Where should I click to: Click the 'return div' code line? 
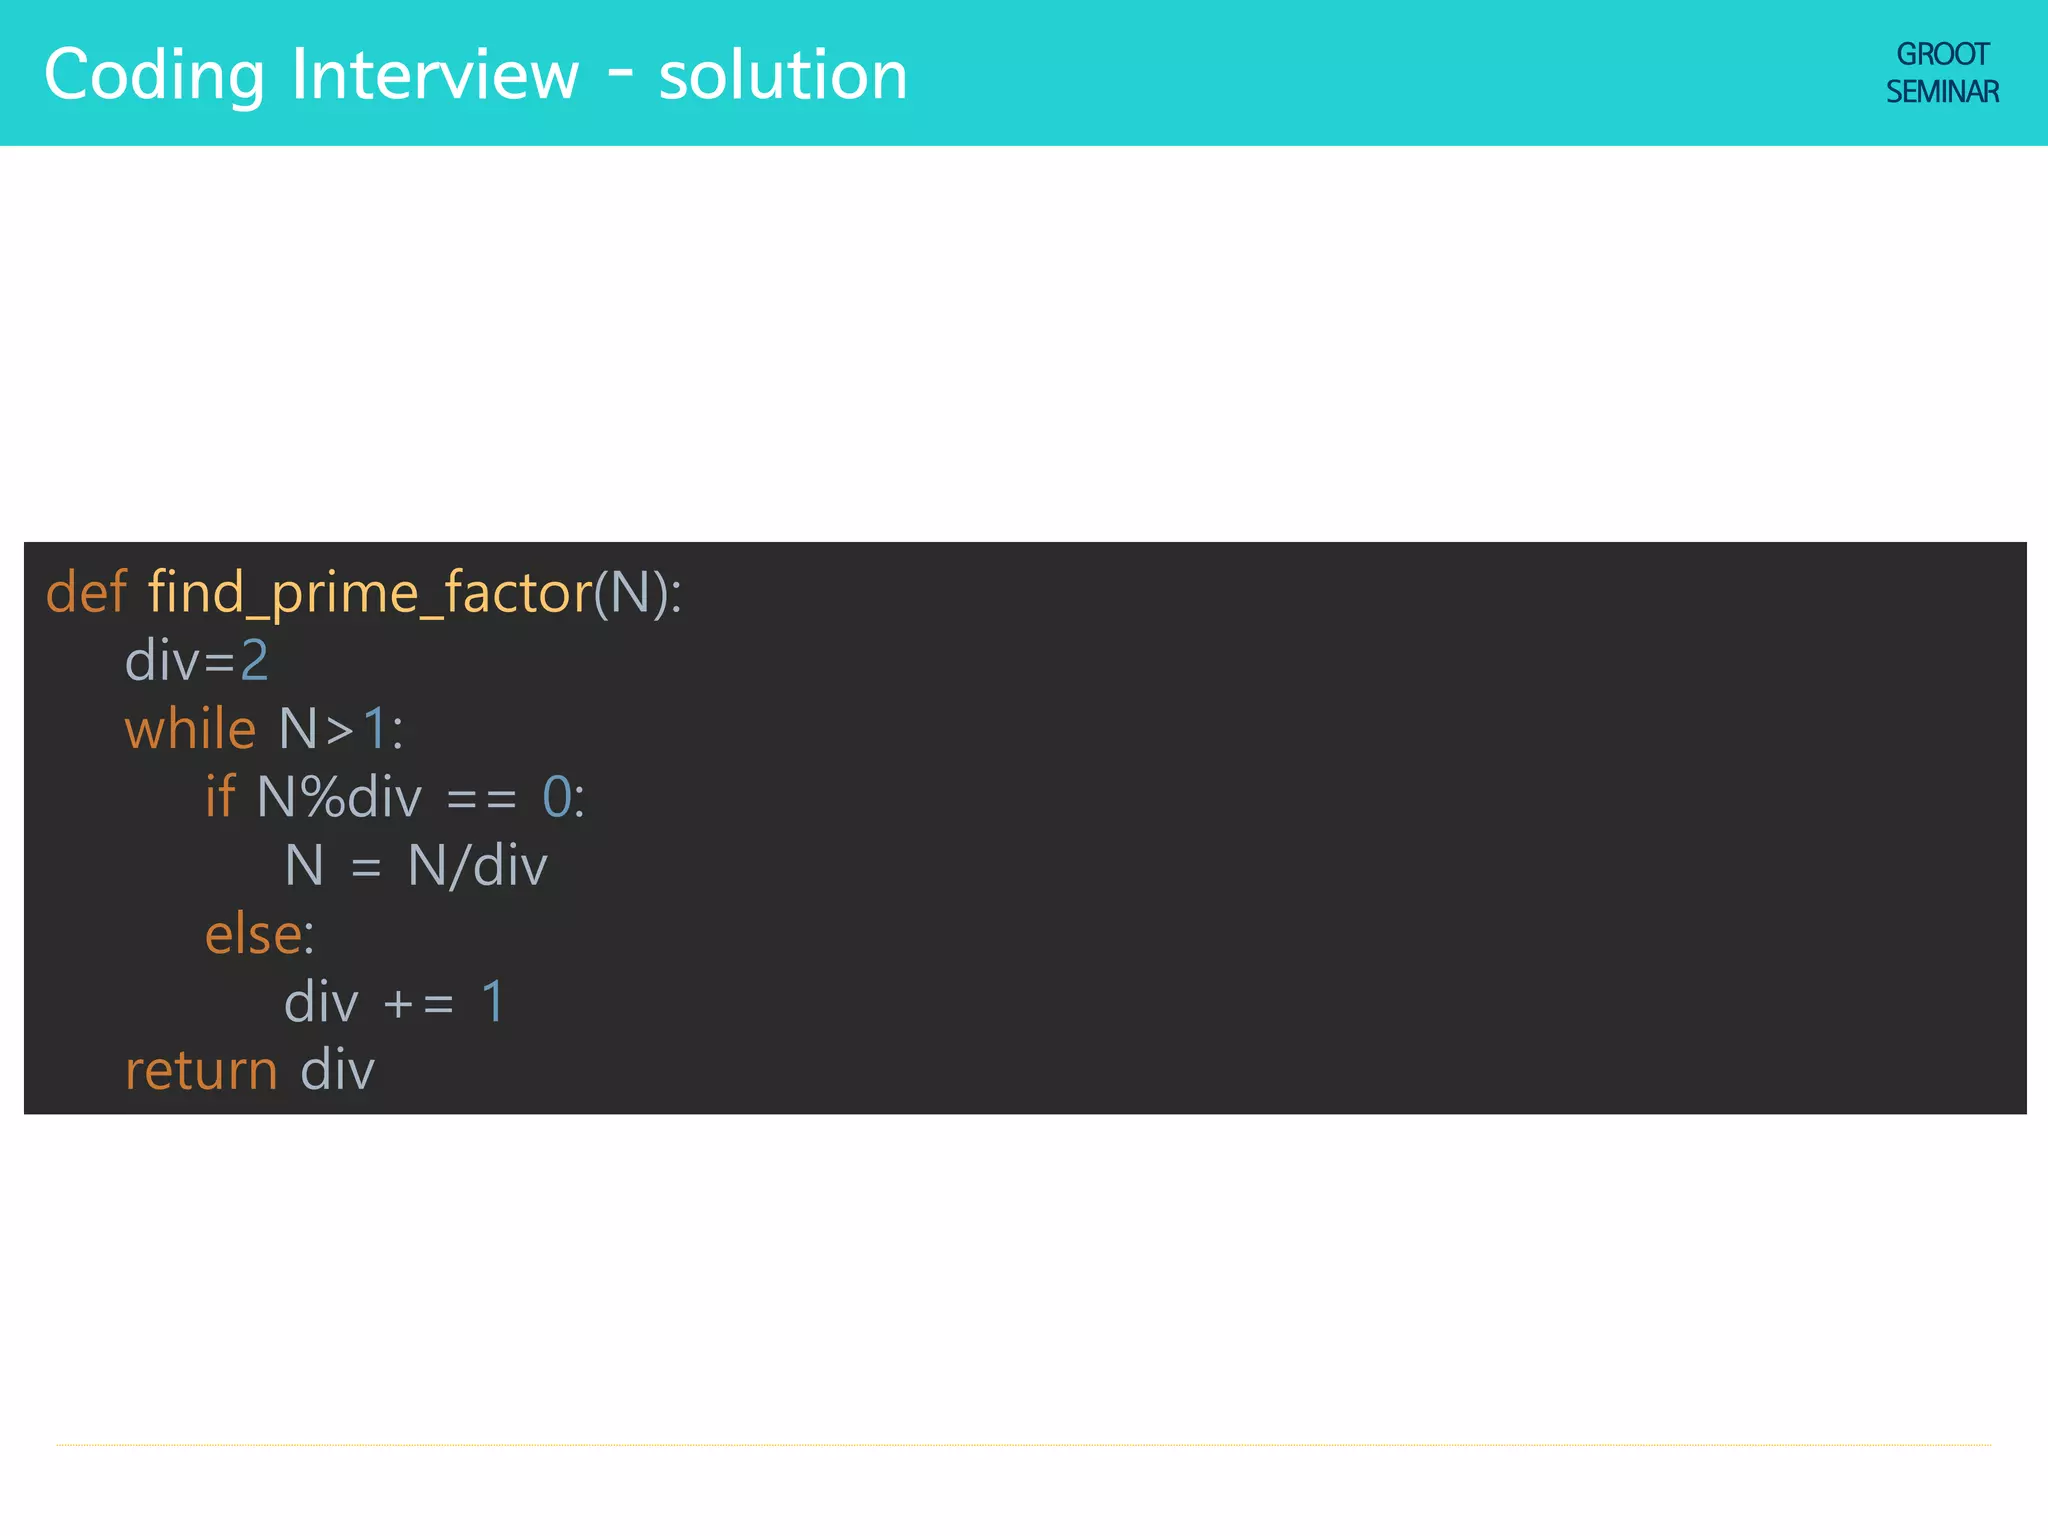click(x=250, y=1071)
